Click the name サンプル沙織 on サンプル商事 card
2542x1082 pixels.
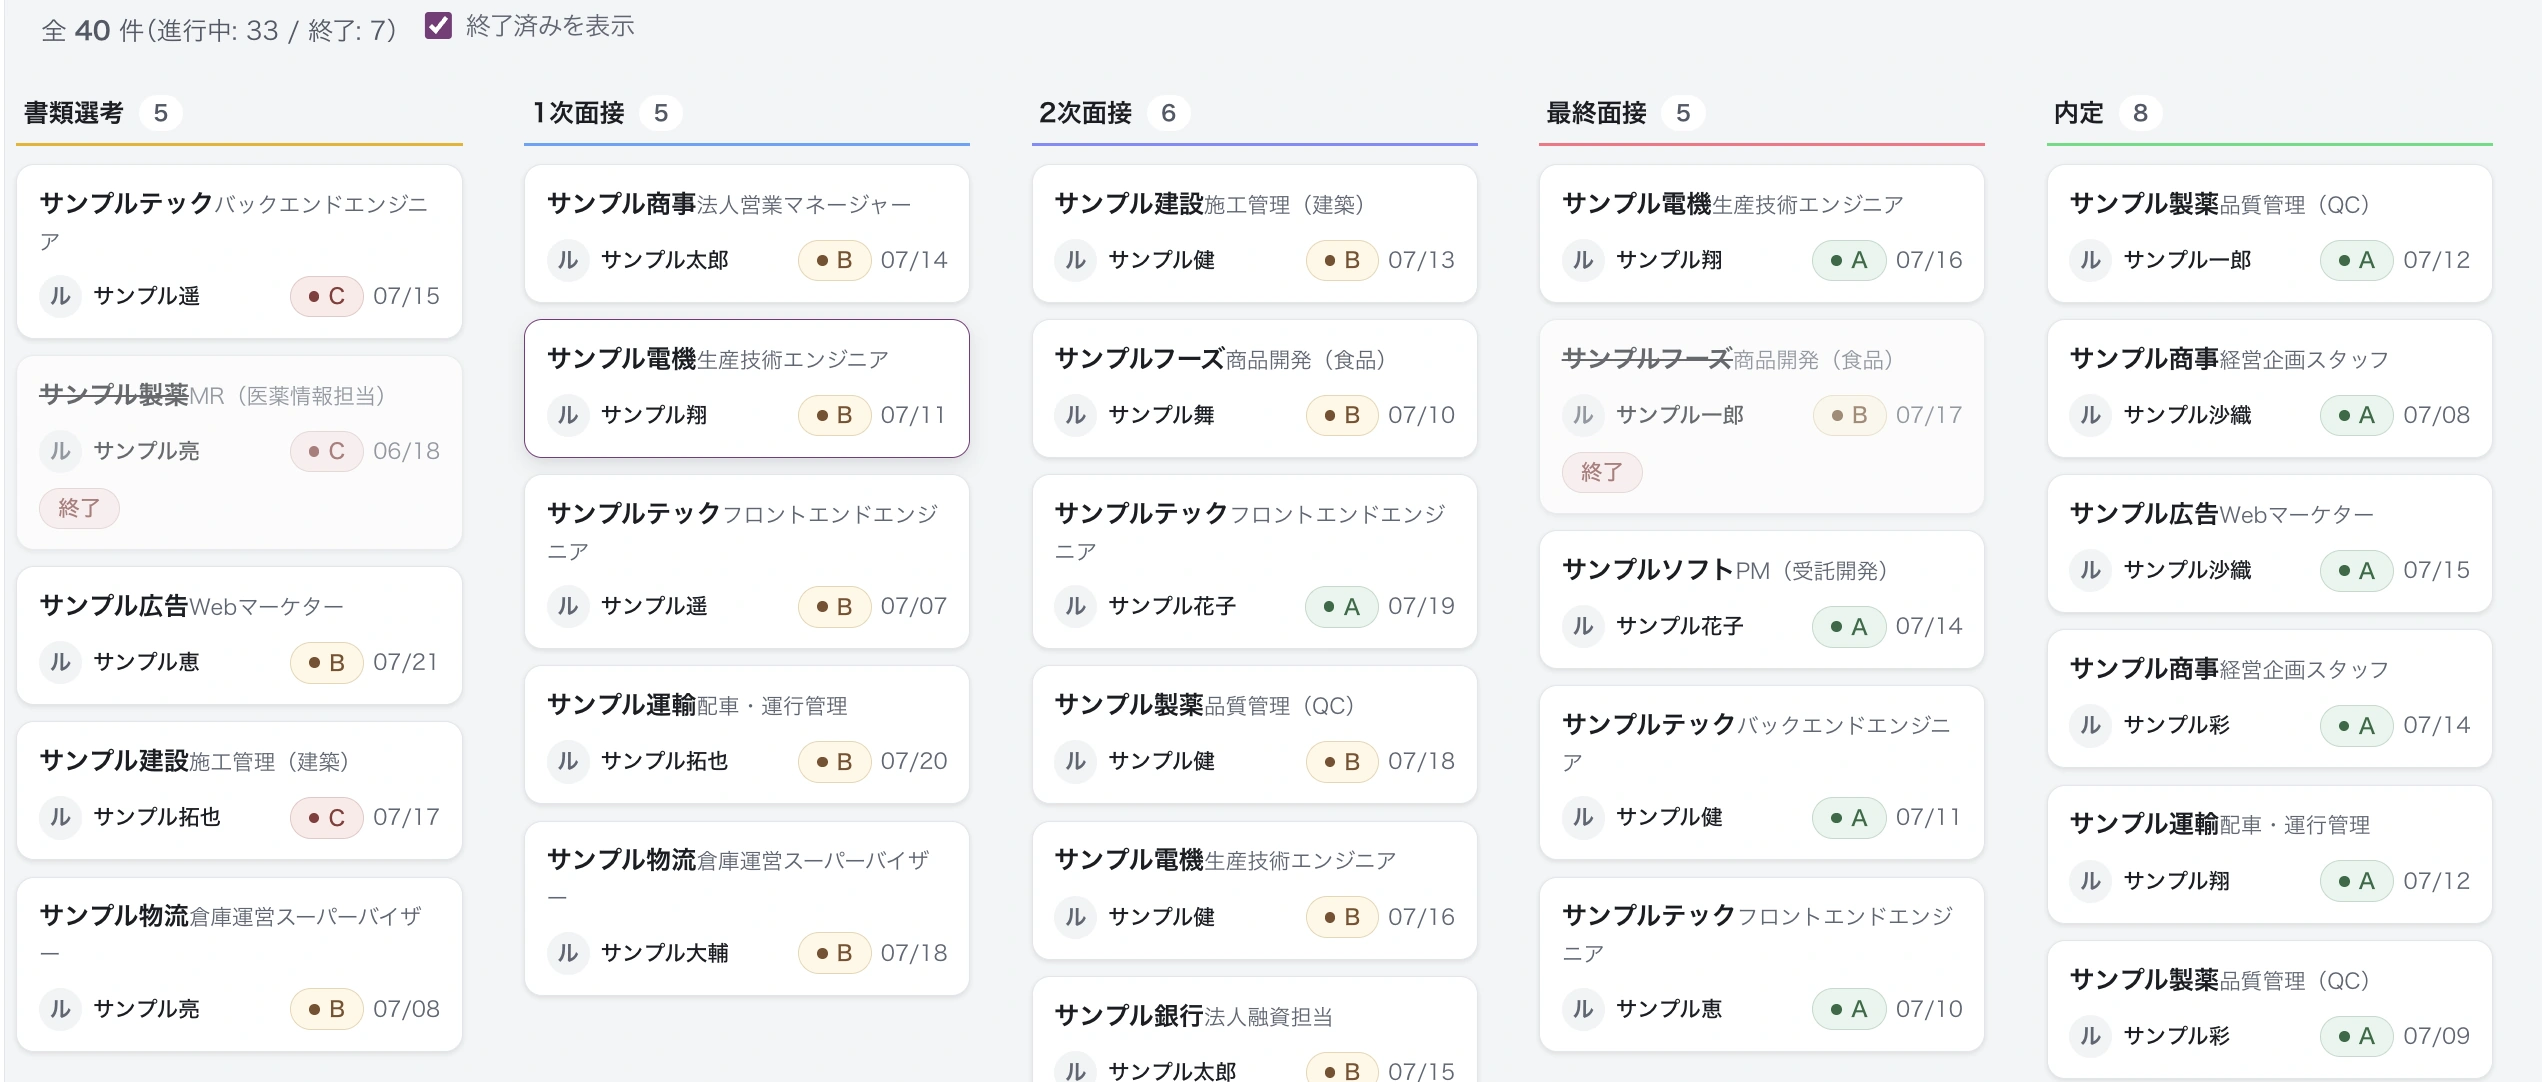coord(2187,415)
